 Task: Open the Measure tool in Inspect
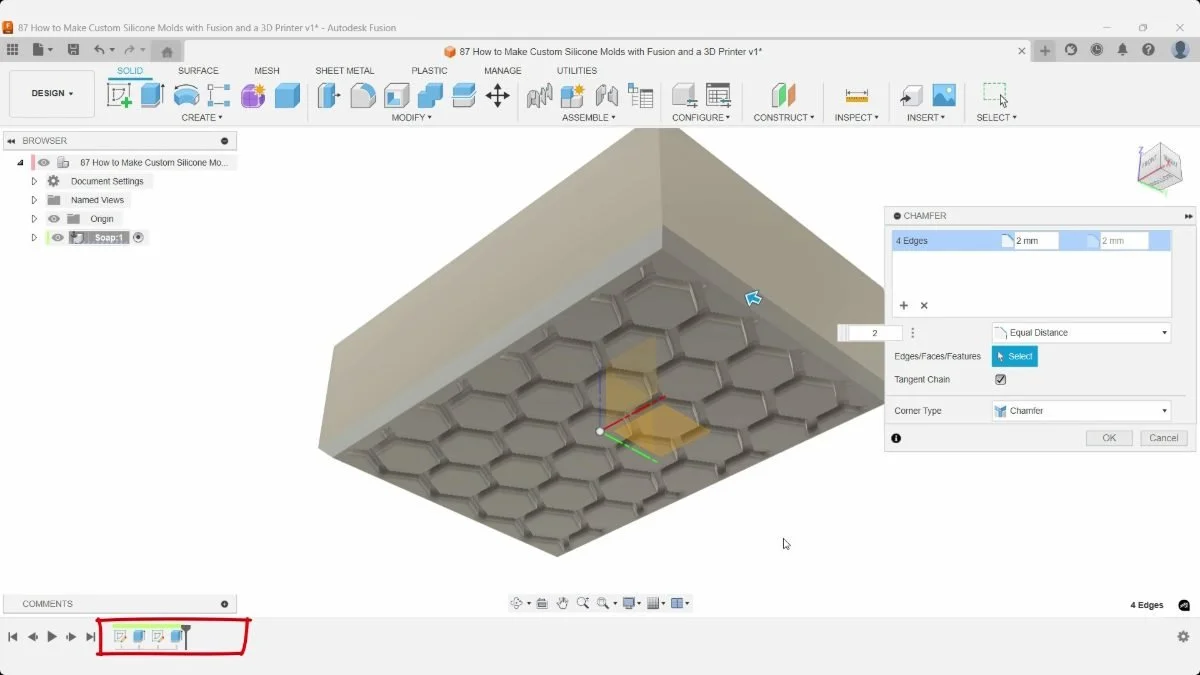click(x=857, y=95)
